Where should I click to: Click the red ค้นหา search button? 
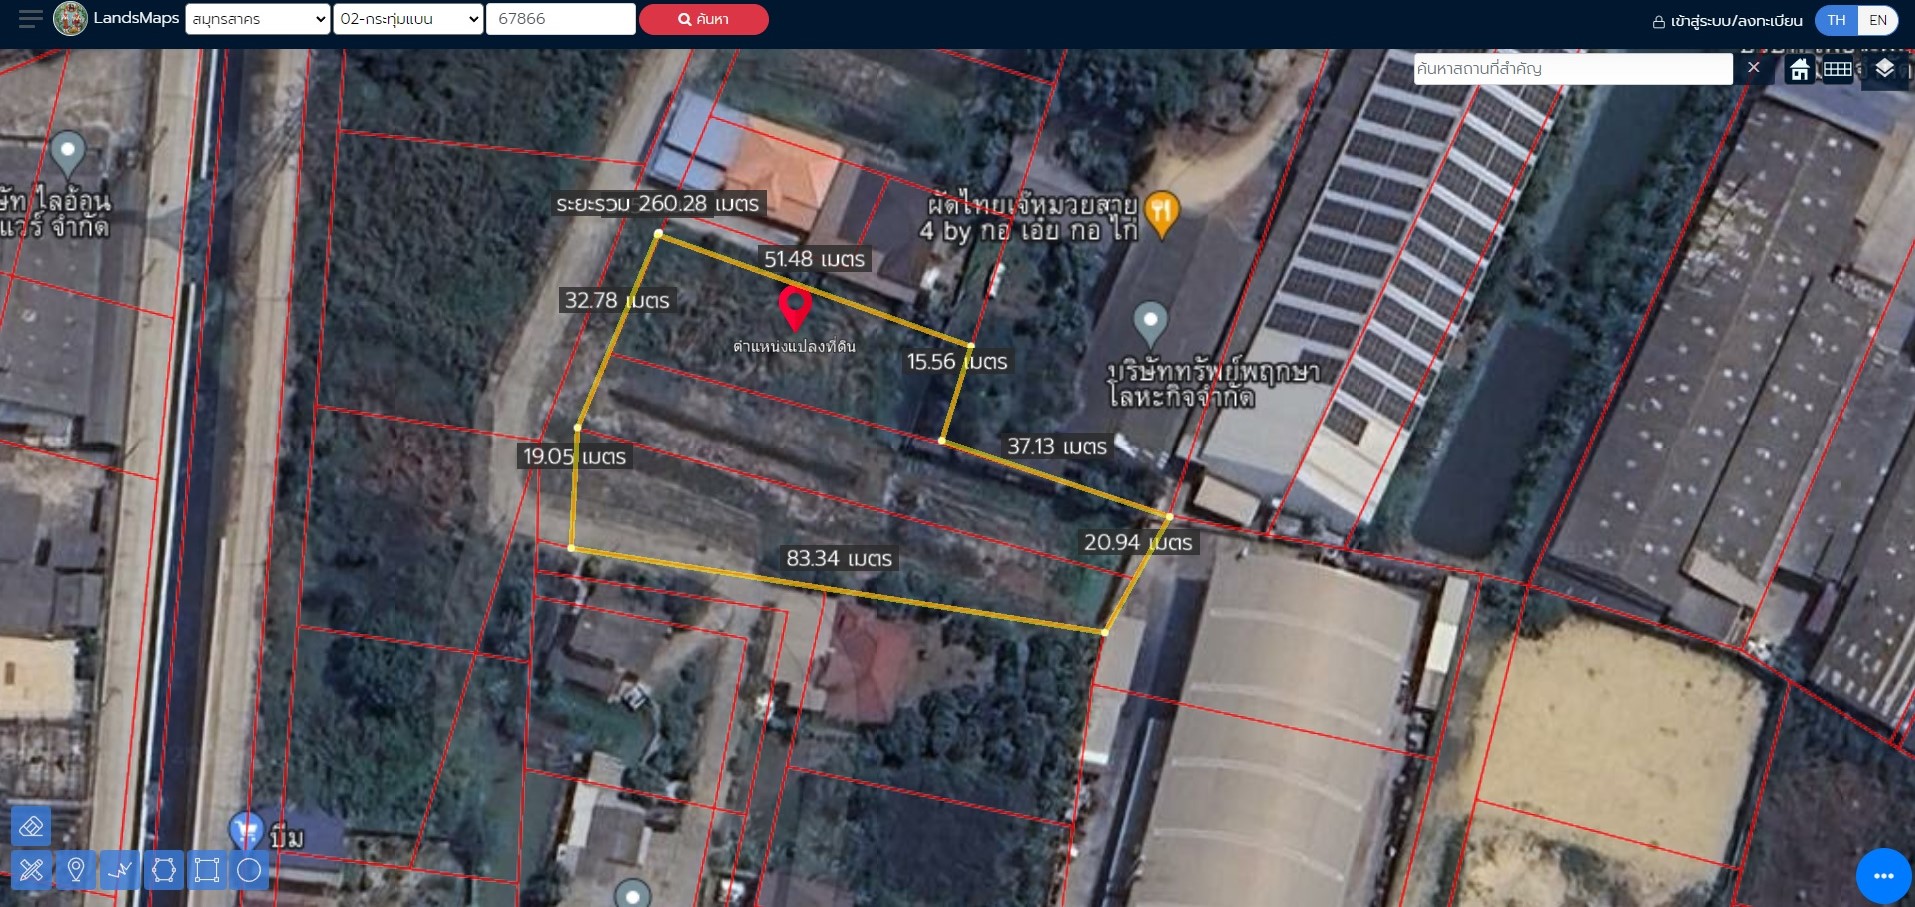pyautogui.click(x=703, y=19)
